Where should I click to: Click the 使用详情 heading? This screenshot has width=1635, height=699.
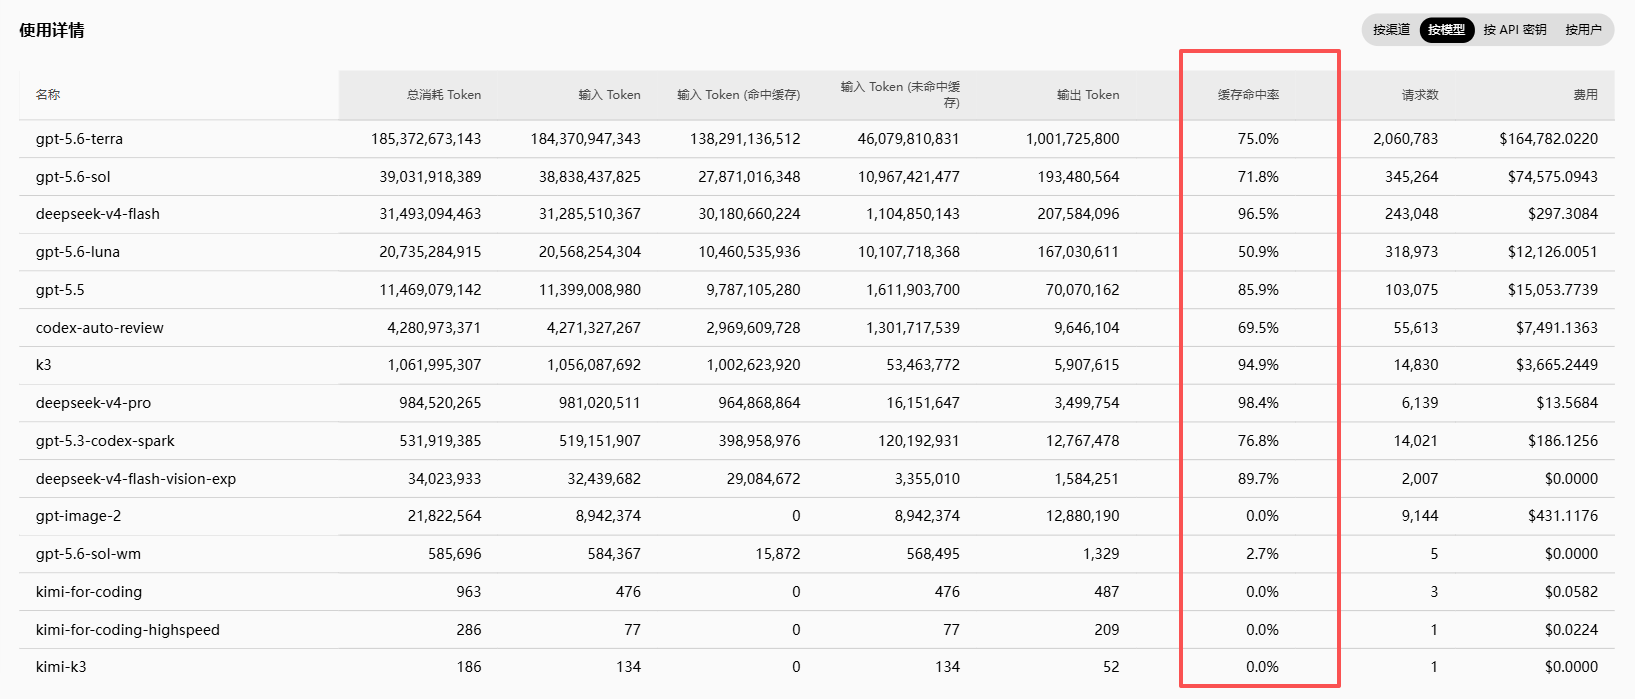[52, 30]
